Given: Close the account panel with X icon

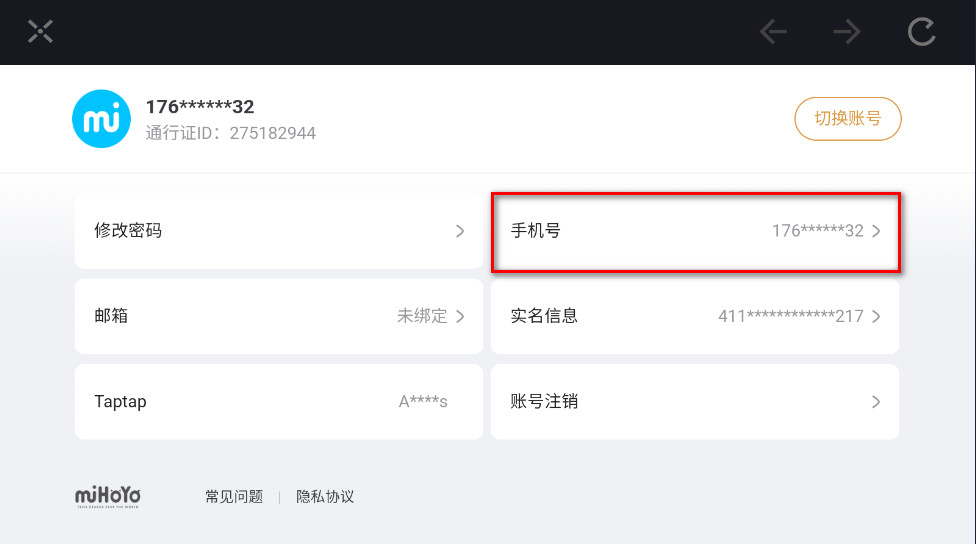Looking at the screenshot, I should [40, 32].
